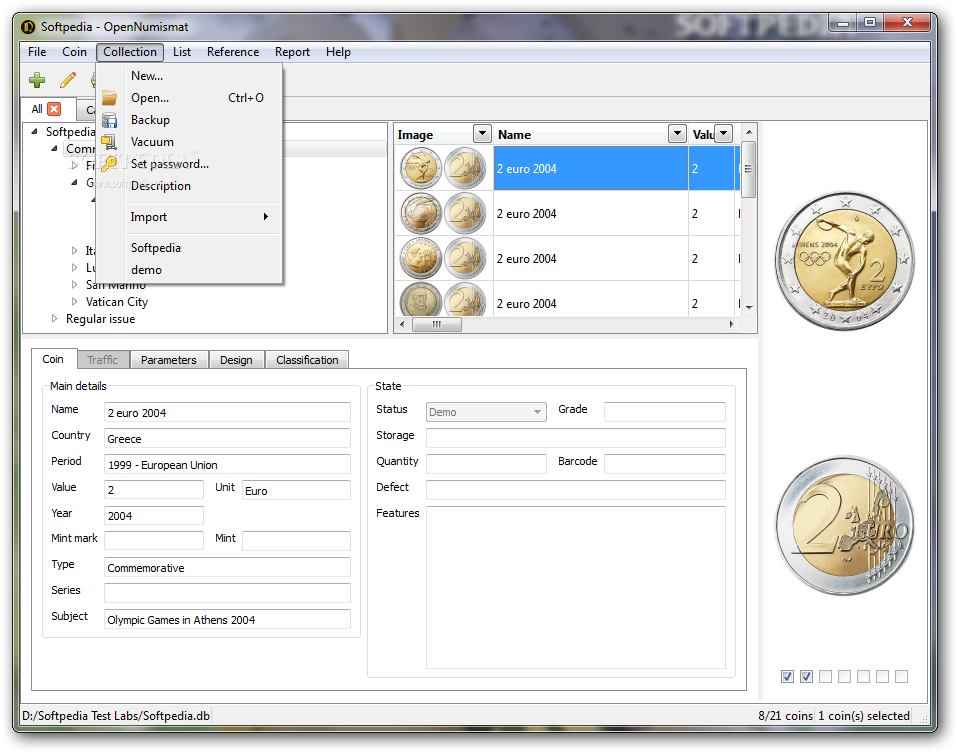Click the obverse thumbnail in selected row

[x=421, y=168]
